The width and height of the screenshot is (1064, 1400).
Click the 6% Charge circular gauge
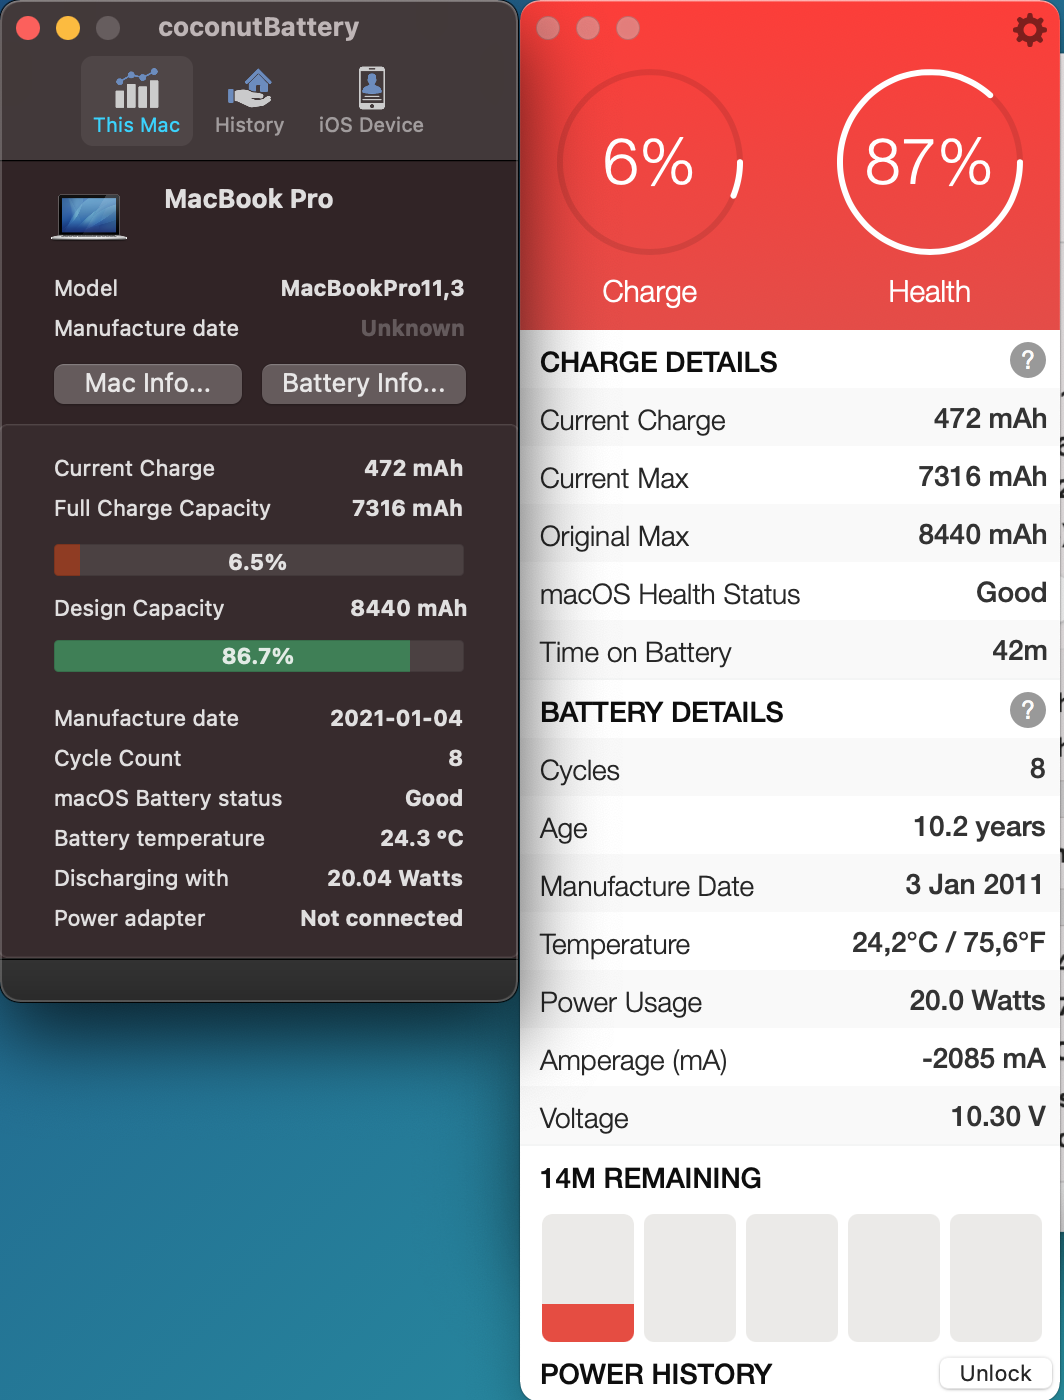pyautogui.click(x=650, y=163)
